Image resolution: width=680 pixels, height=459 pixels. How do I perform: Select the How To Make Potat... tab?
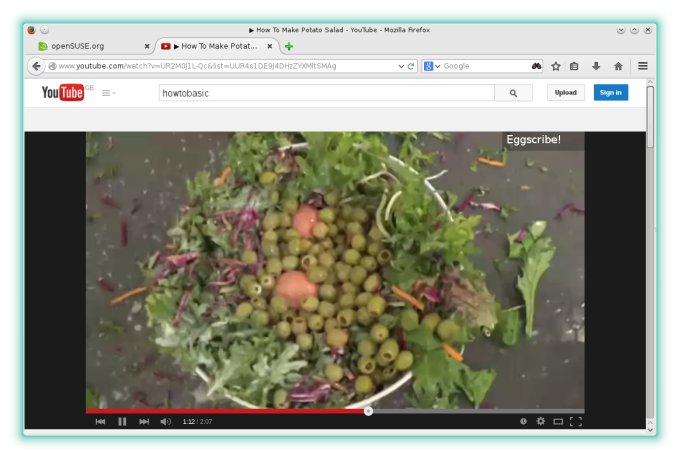216,46
